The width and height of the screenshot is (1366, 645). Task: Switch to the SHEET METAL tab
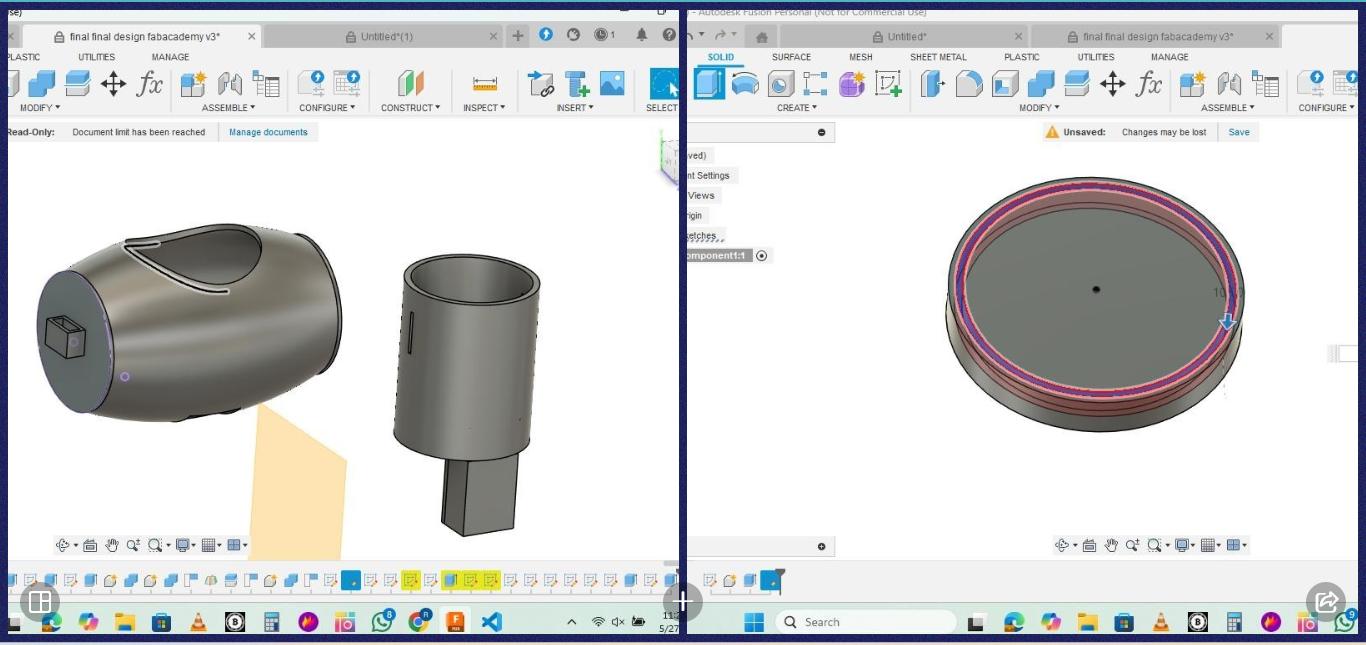point(938,57)
